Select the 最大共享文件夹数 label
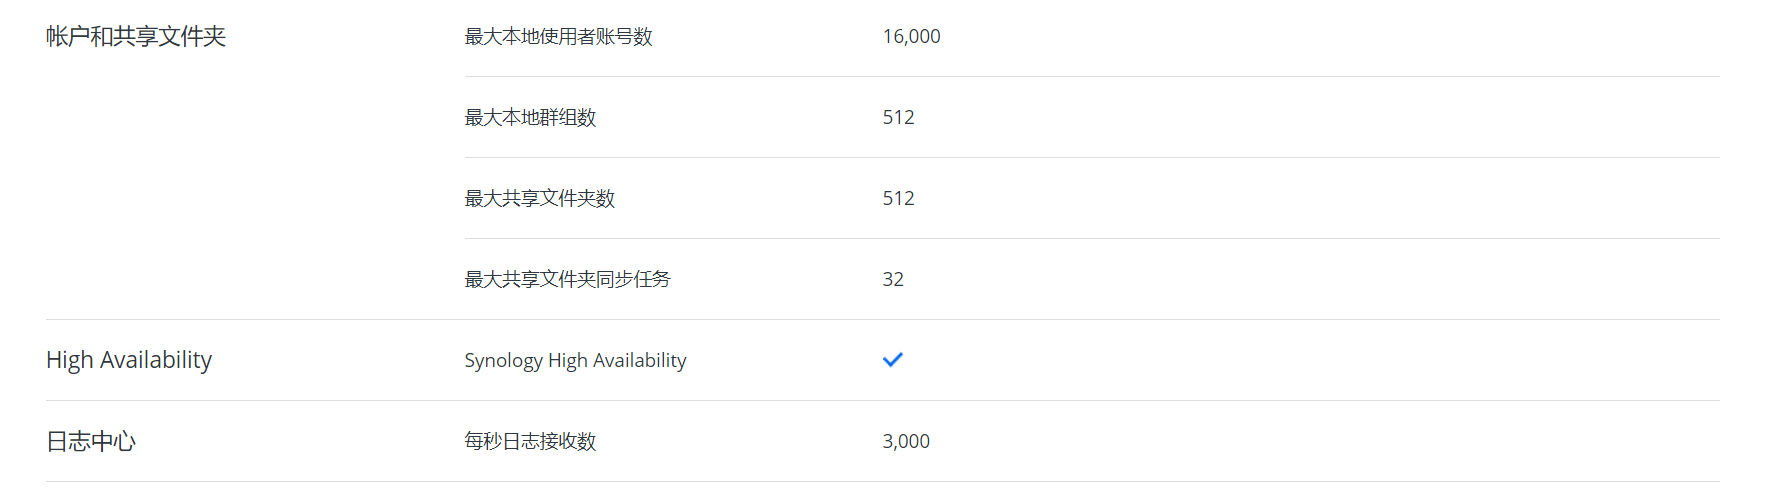Image resolution: width=1768 pixels, height=488 pixels. [x=539, y=199]
